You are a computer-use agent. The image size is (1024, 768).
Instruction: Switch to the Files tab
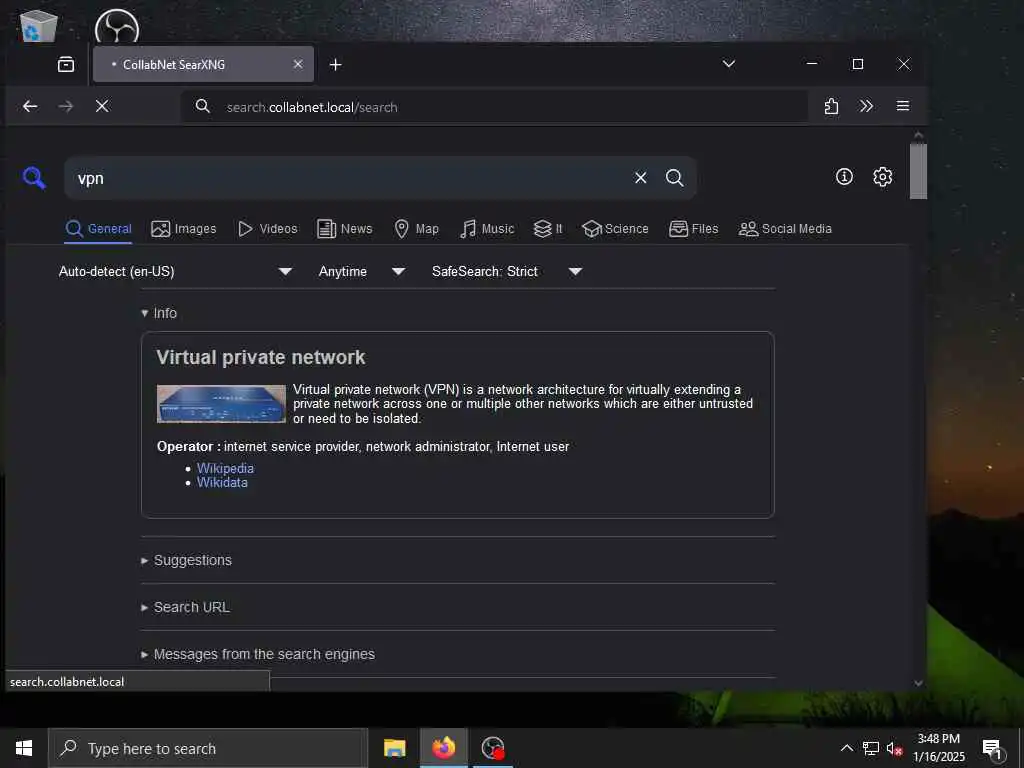[x=694, y=229]
